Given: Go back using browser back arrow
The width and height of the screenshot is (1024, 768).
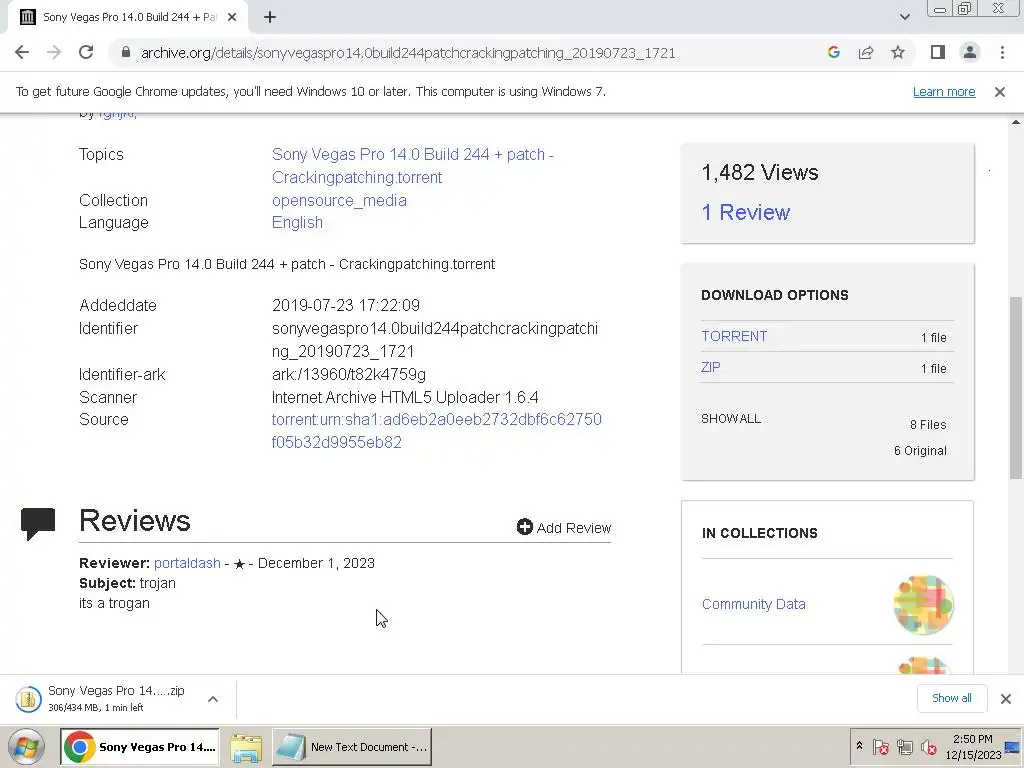Looking at the screenshot, I should [x=22, y=52].
